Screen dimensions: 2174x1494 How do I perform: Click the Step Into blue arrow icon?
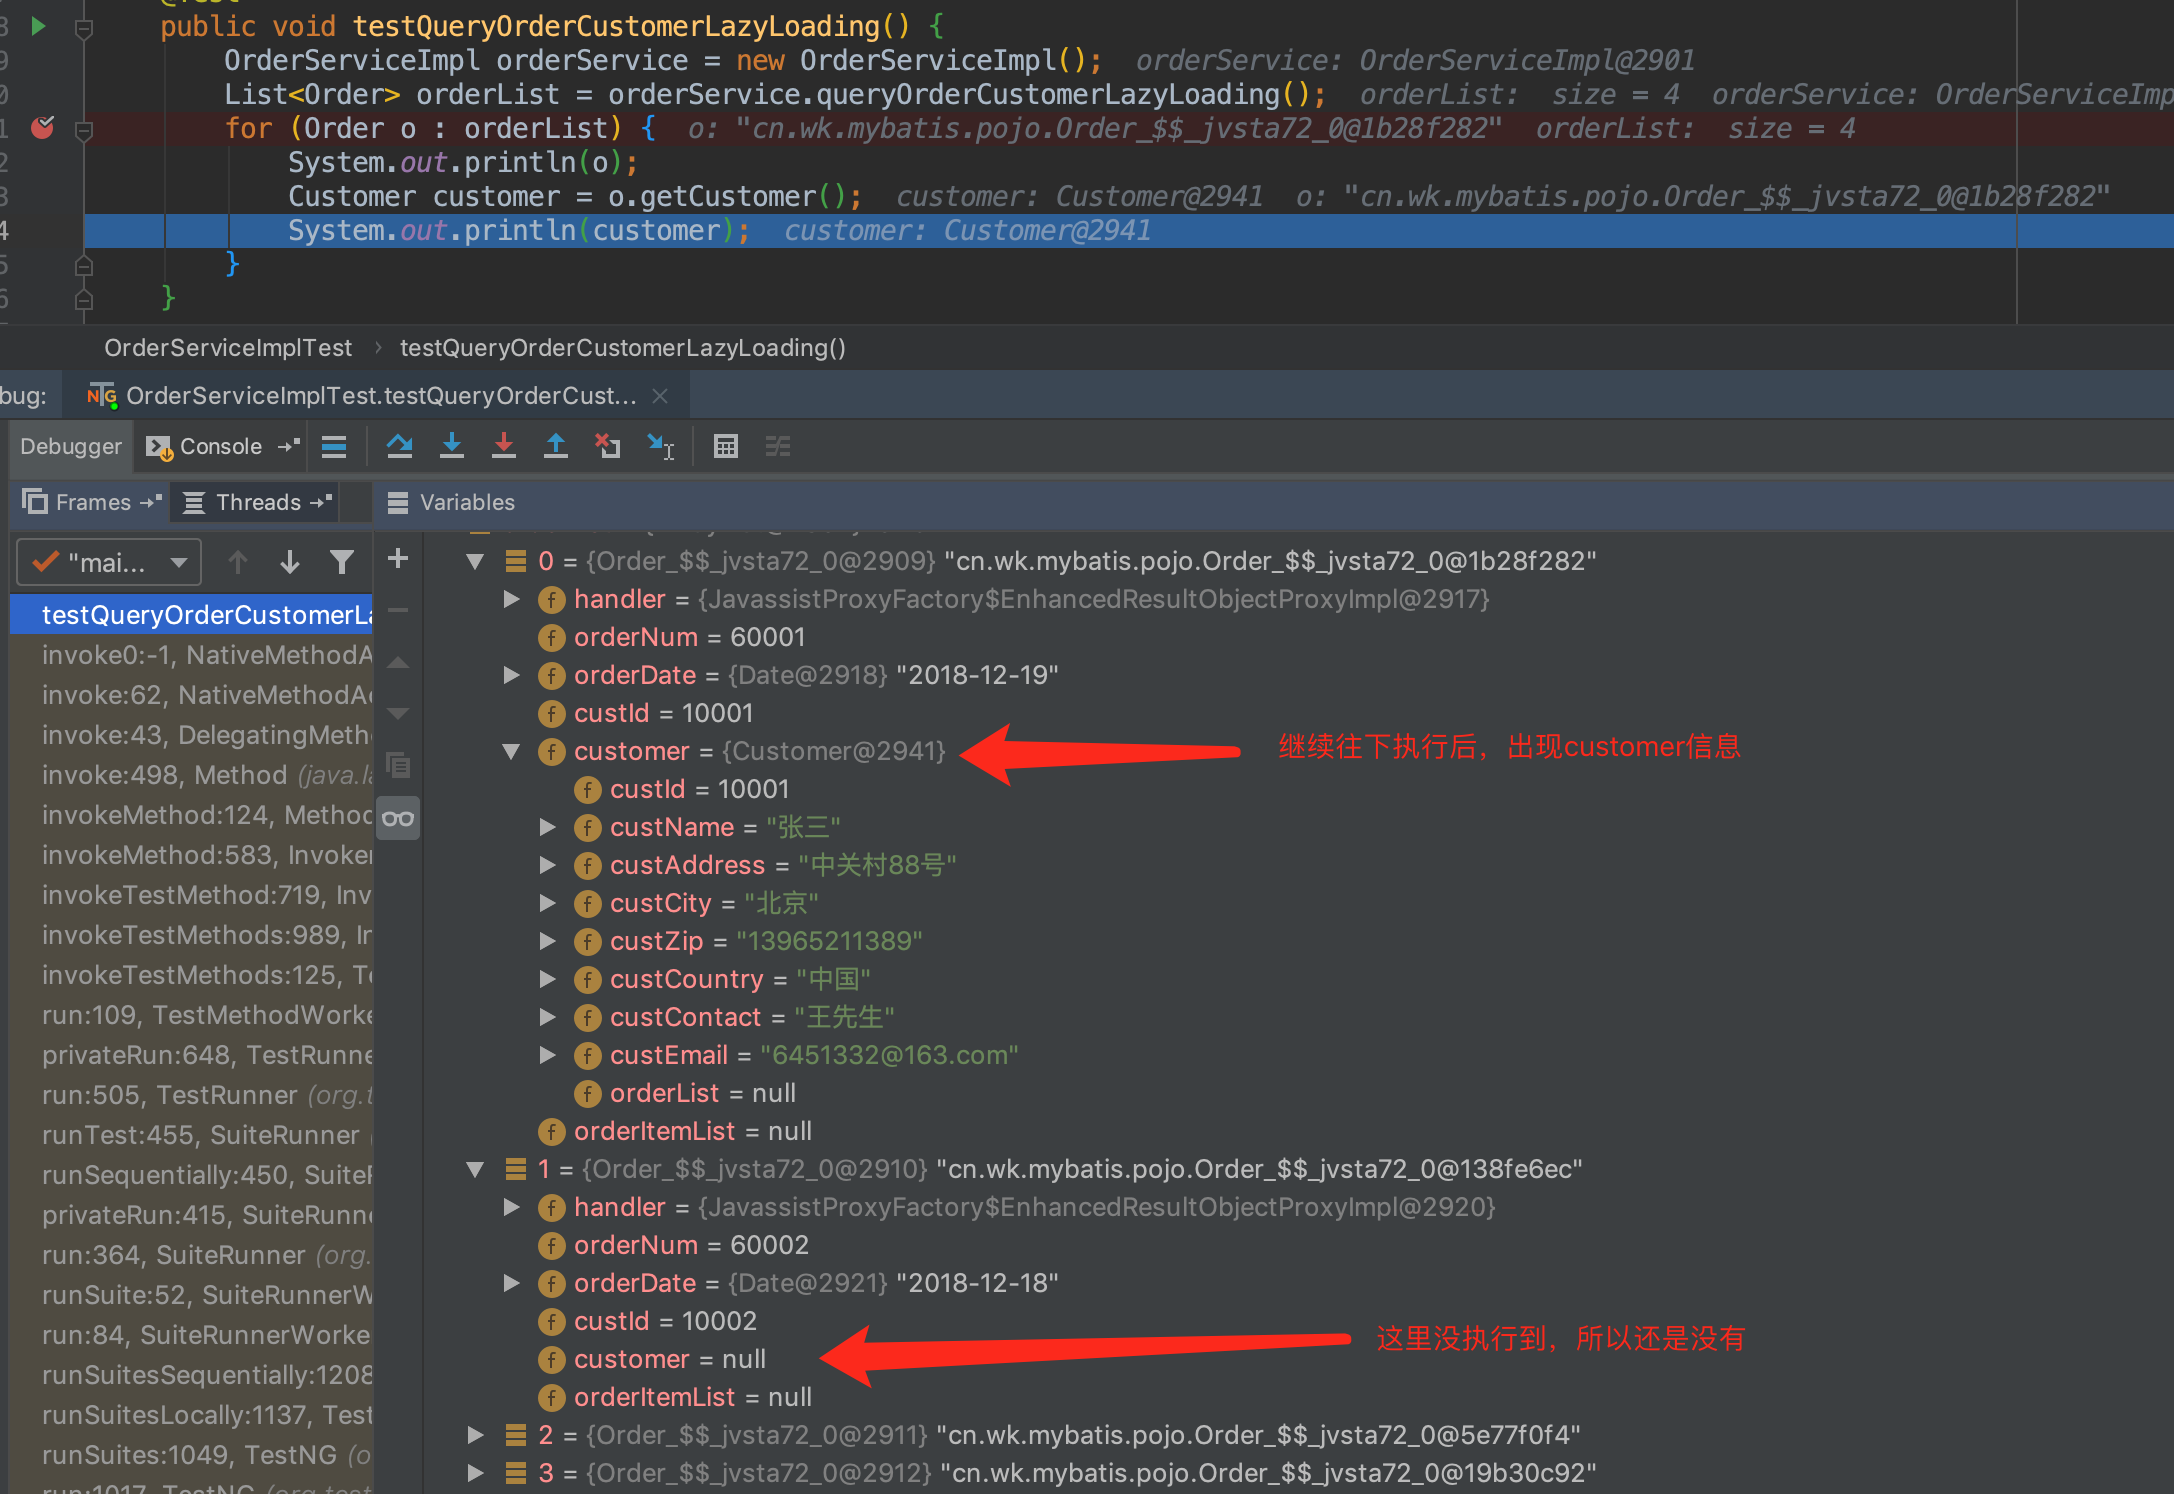point(452,446)
